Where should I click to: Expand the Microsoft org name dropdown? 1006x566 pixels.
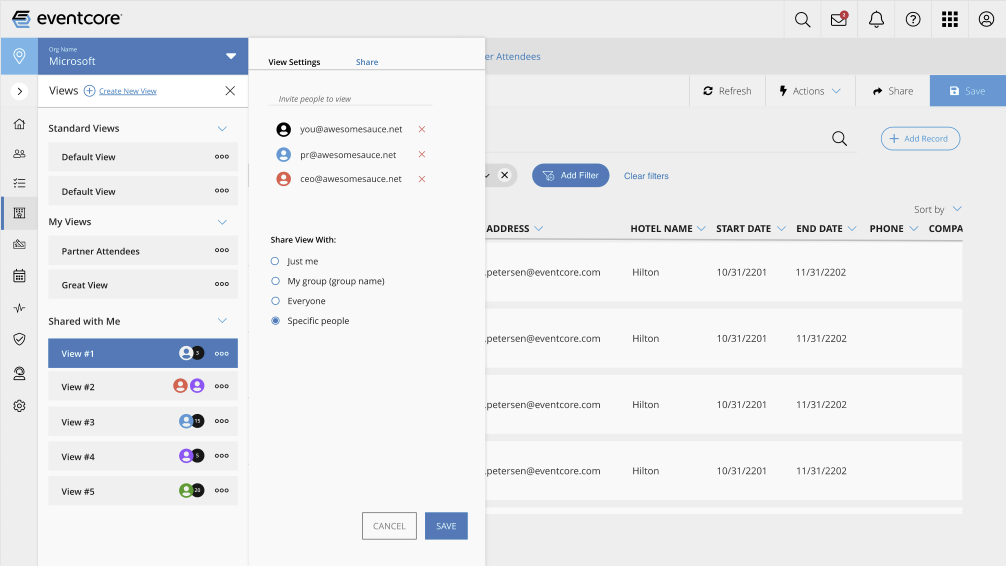pos(231,56)
